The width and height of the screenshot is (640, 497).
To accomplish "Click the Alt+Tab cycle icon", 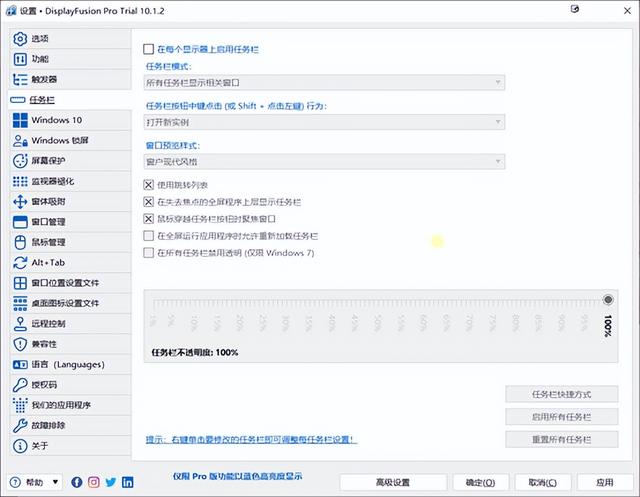I will click(20, 263).
